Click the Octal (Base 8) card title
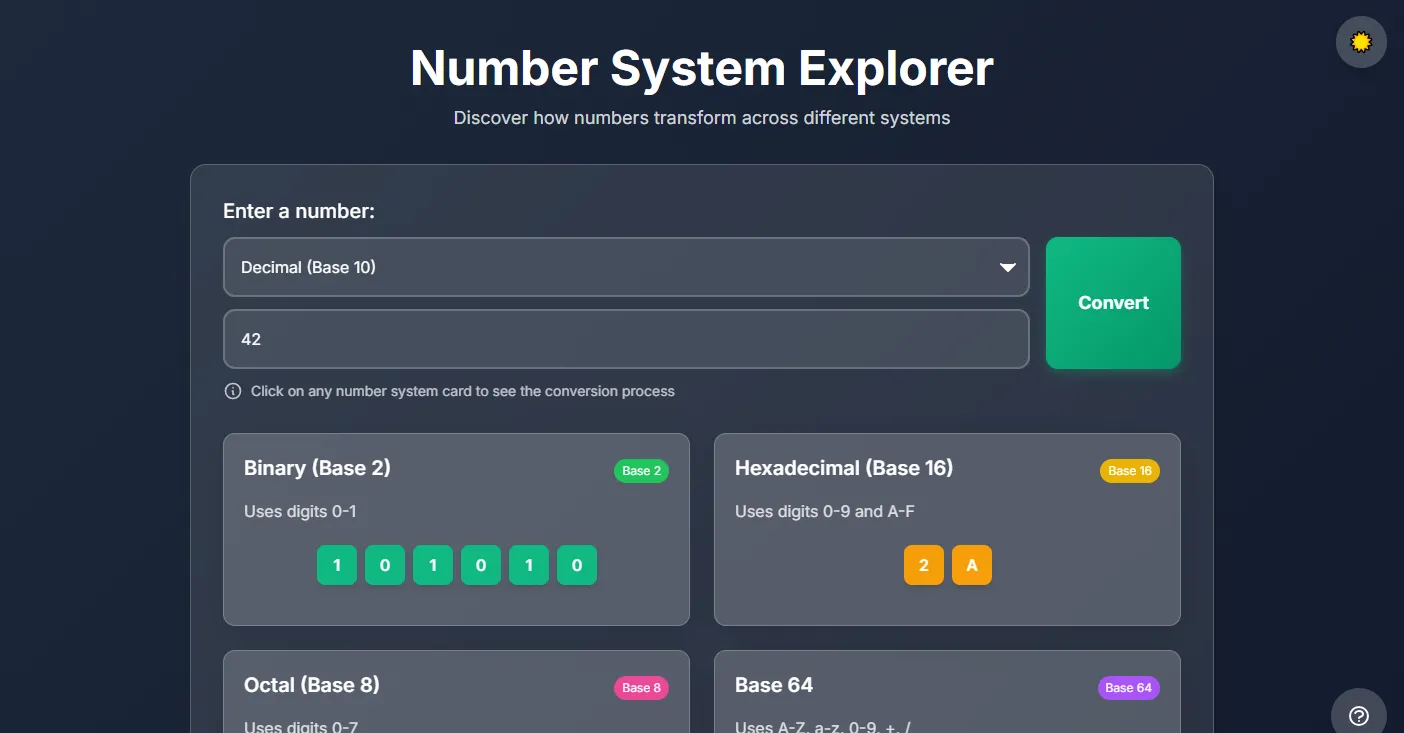 pyautogui.click(x=312, y=685)
